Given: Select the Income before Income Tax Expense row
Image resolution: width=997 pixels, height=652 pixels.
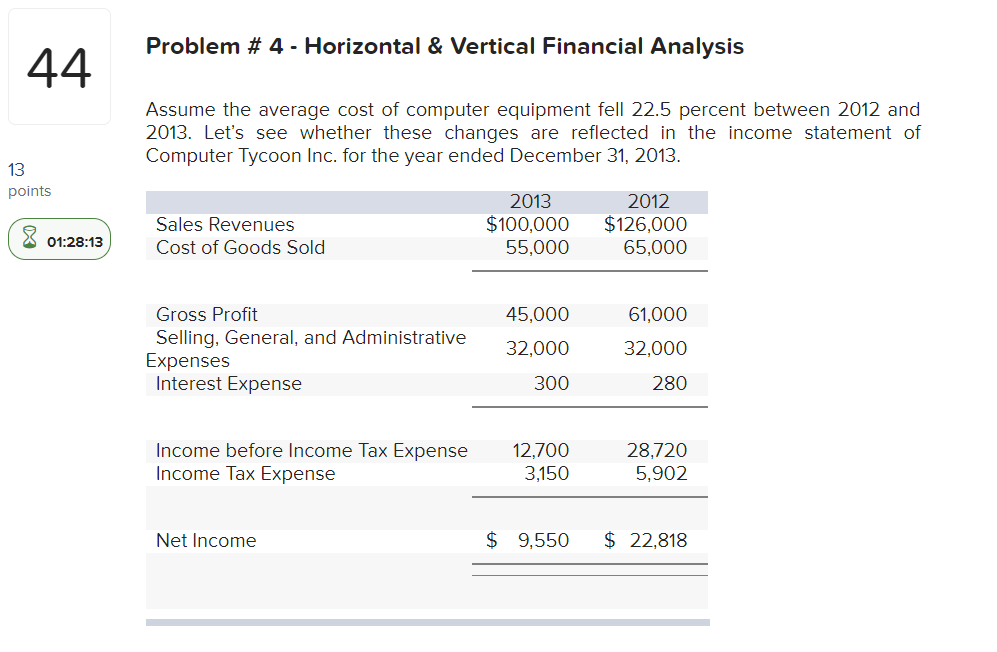Looking at the screenshot, I should (311, 450).
